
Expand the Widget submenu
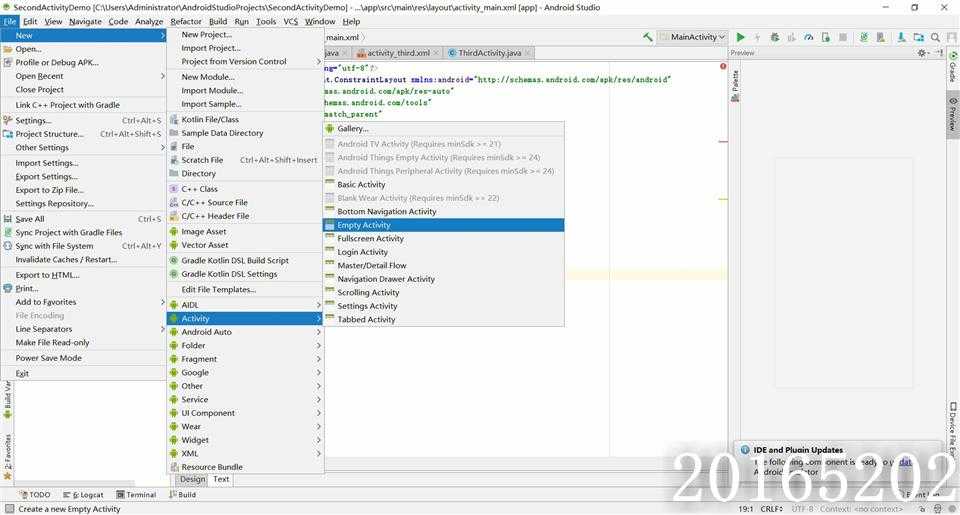click(245, 440)
